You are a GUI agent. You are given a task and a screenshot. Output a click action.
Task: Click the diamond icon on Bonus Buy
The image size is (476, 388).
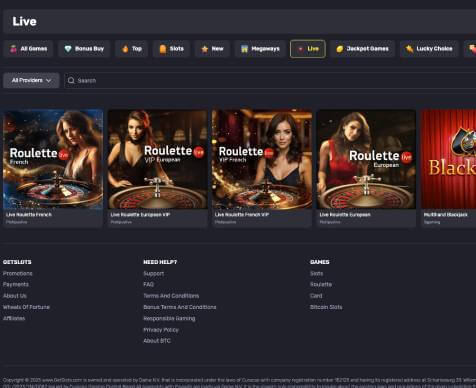click(68, 49)
